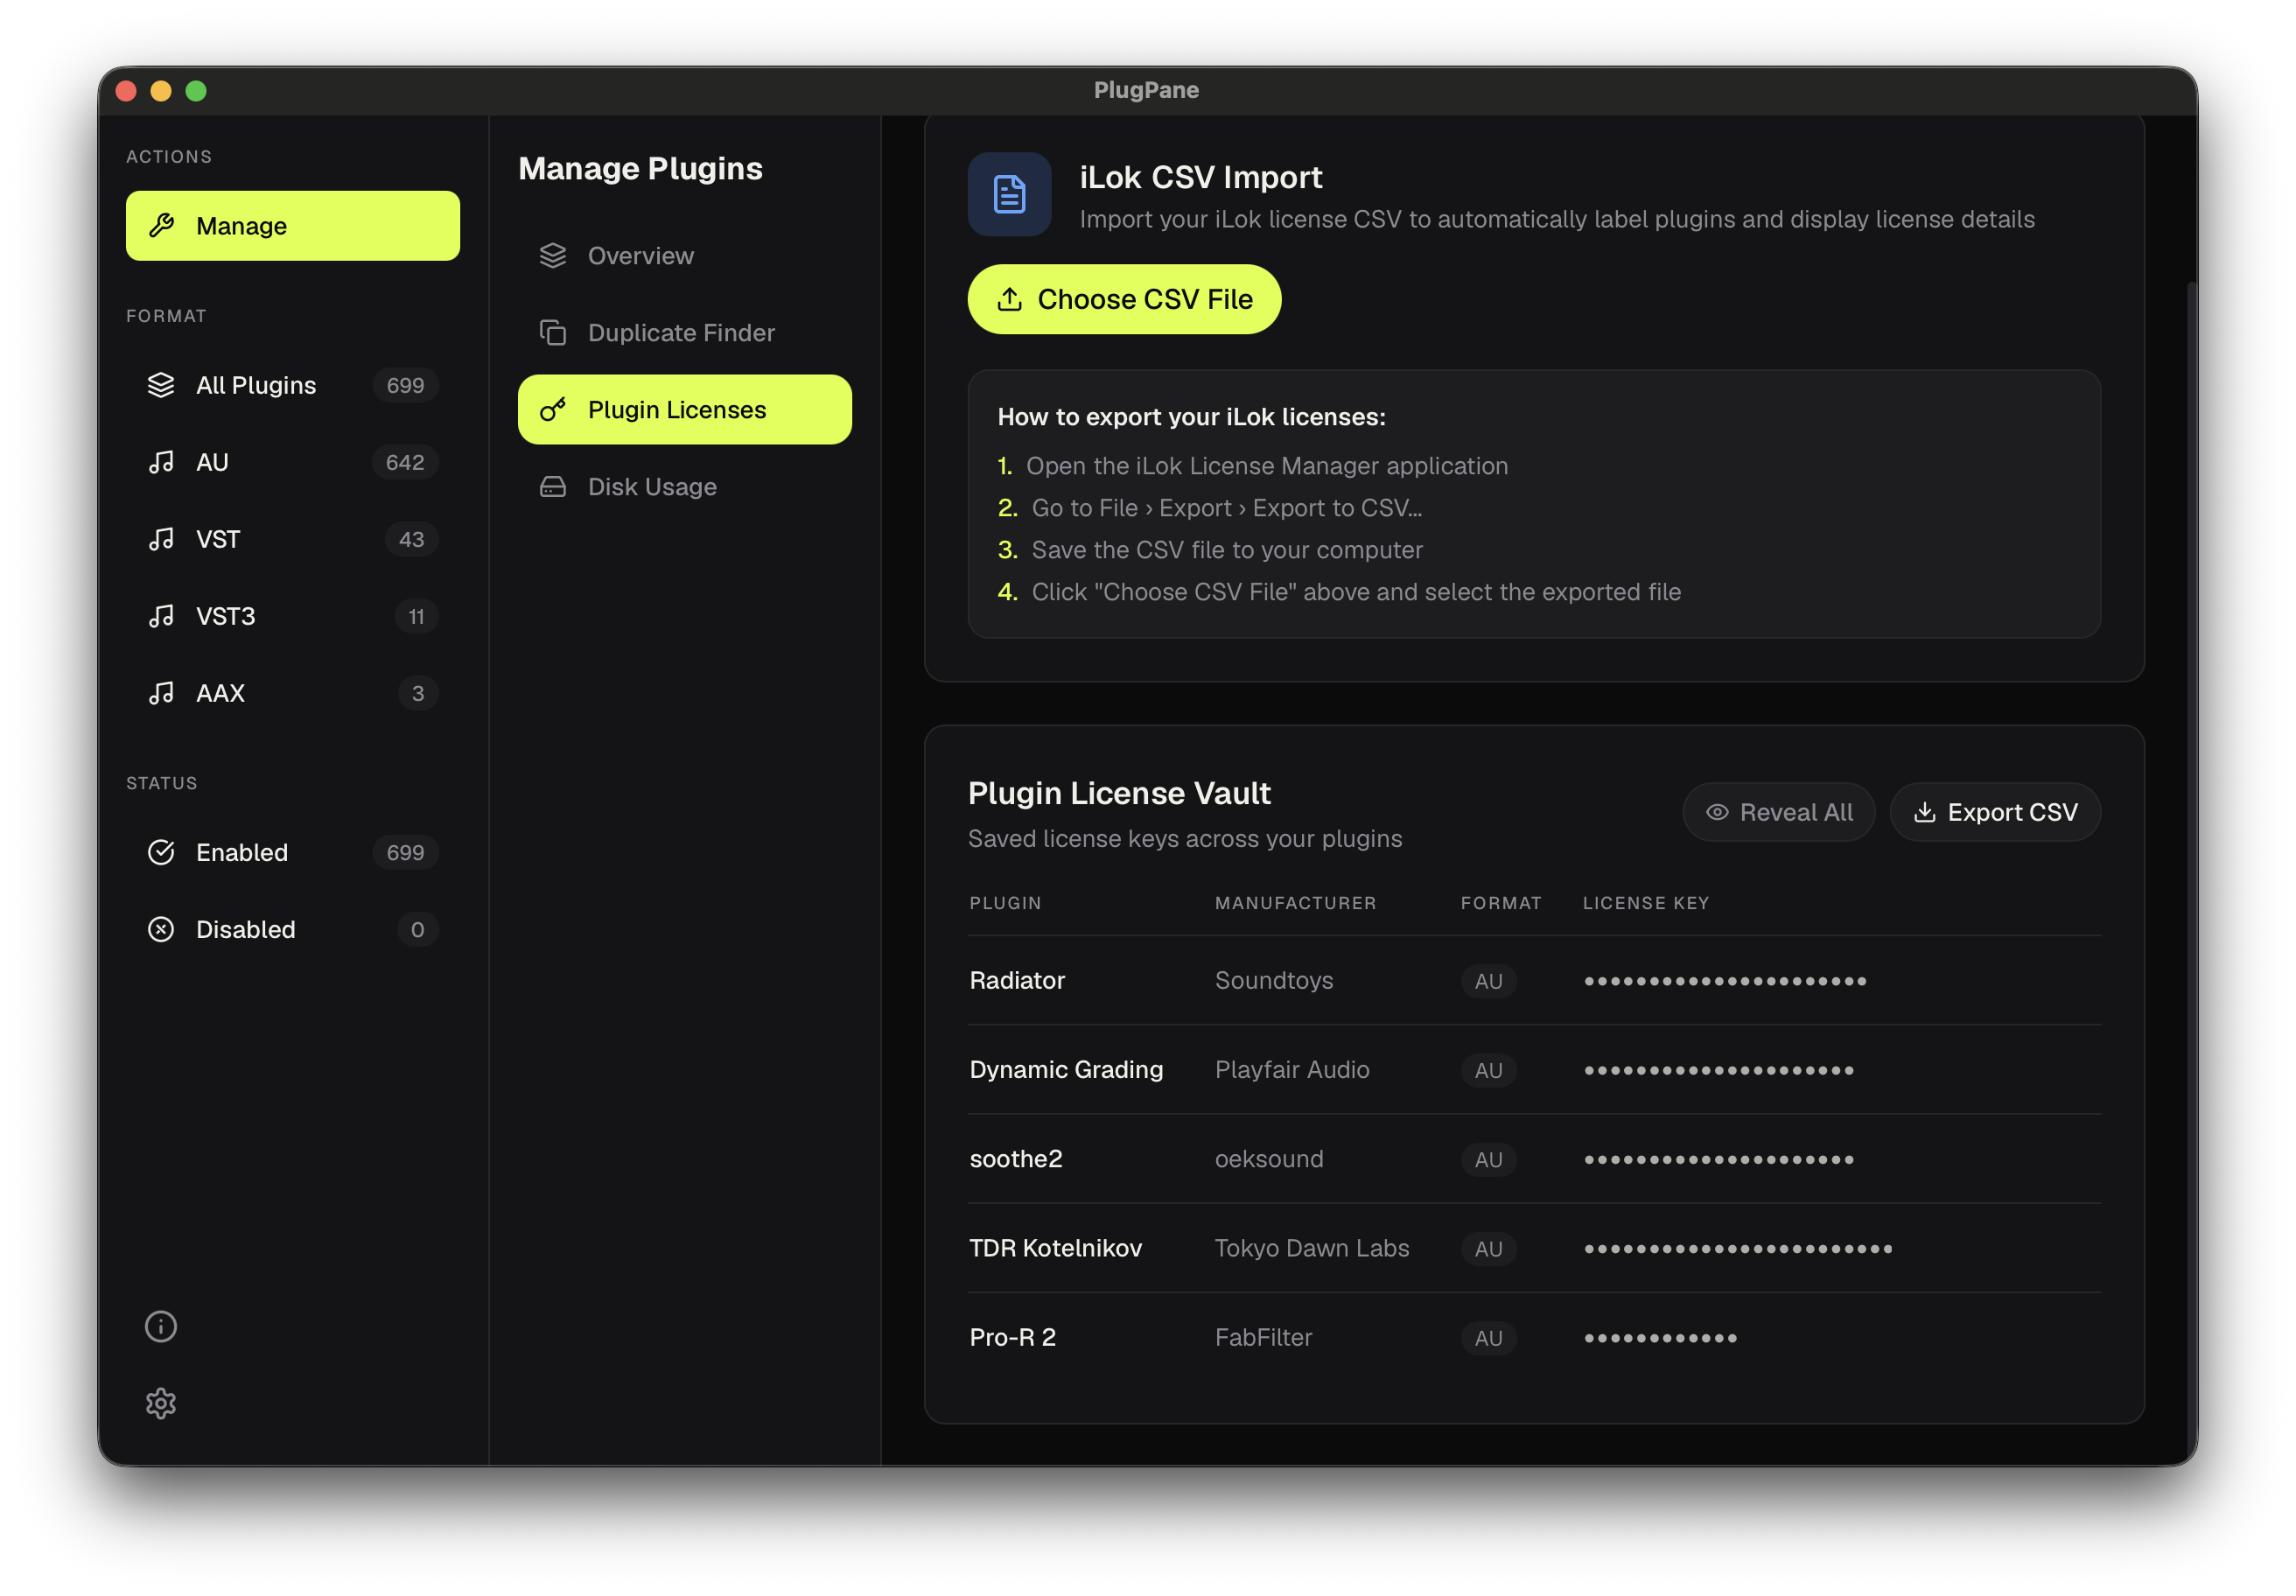
Task: Click the hard drive icon for Disk Usage
Action: tap(553, 487)
